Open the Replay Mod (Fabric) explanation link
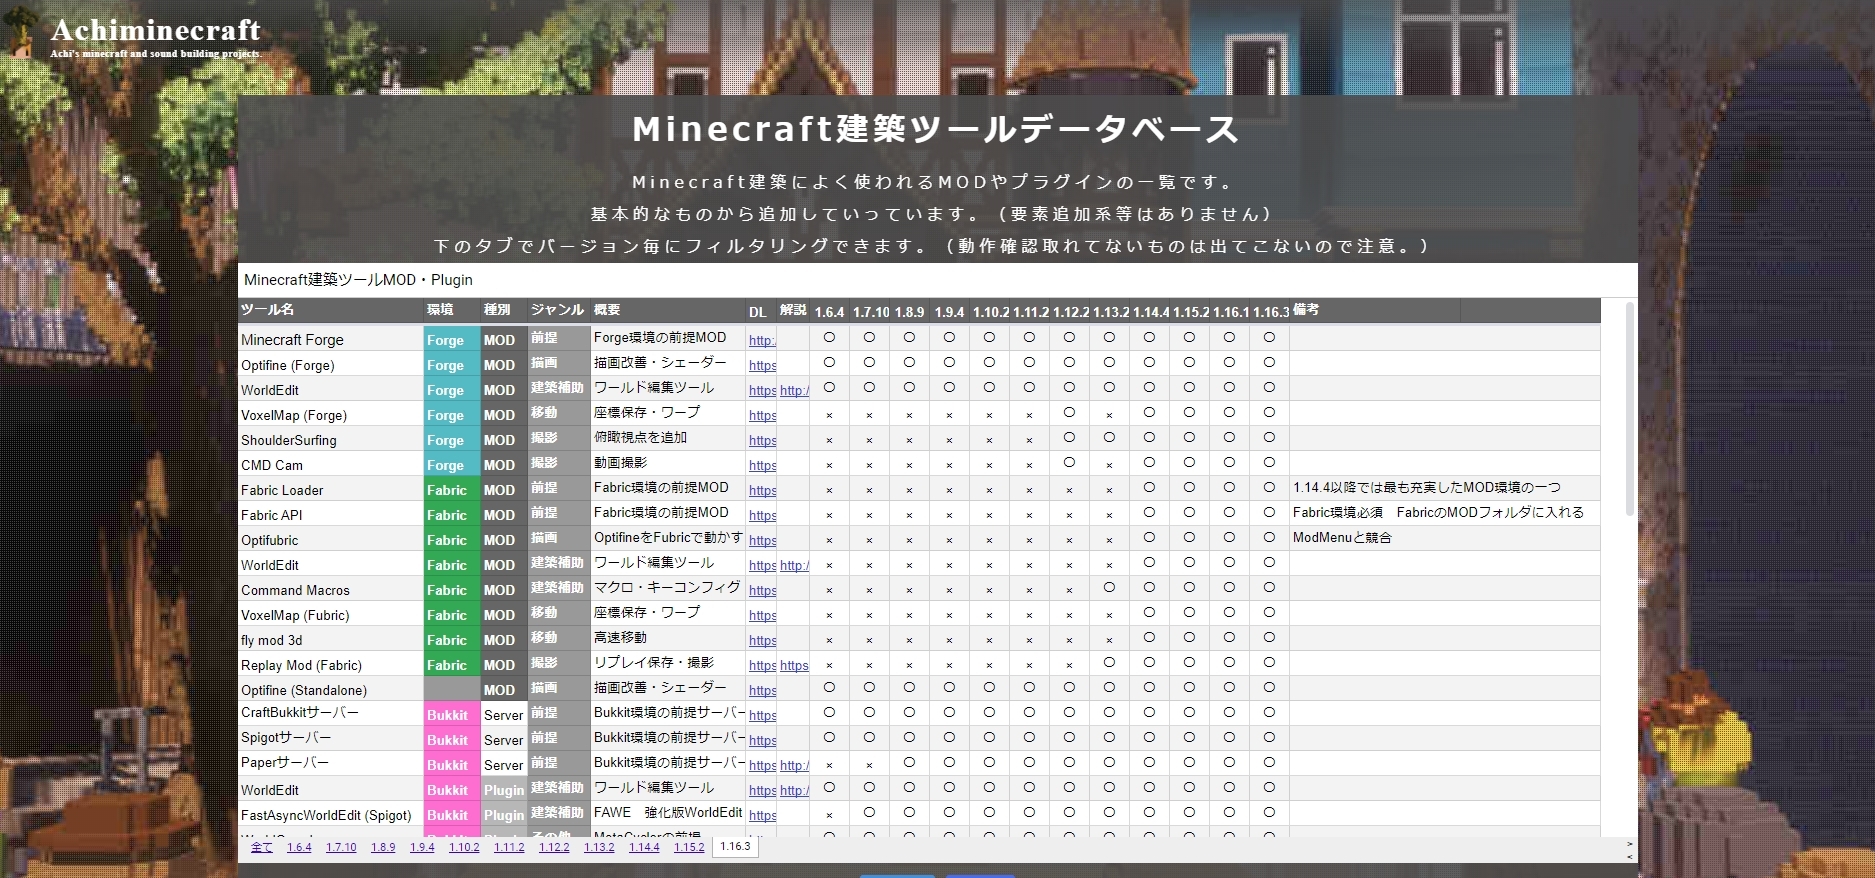Viewport: 1875px width, 878px height. (794, 665)
